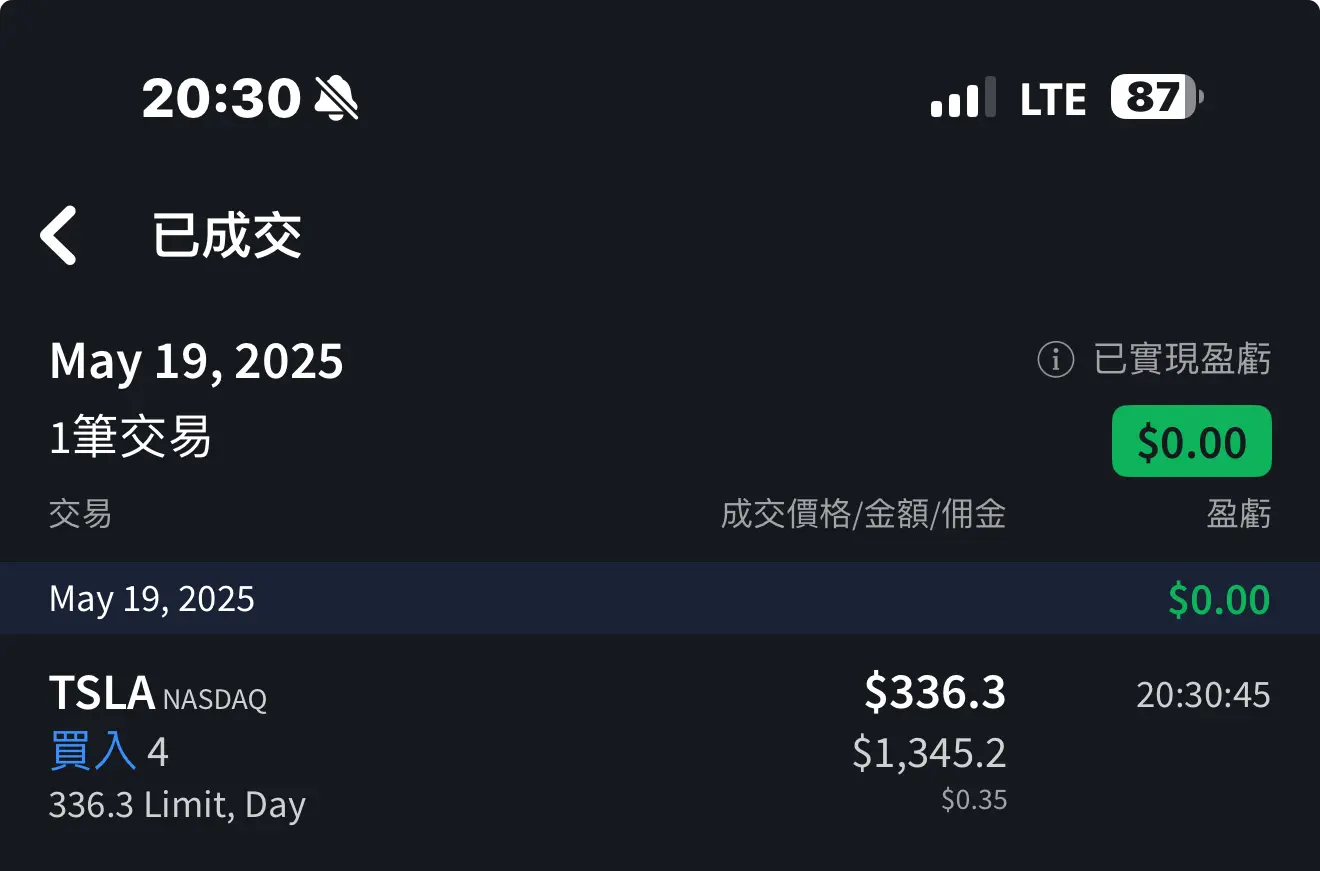Tap the green $0.00 realized P&L badge
Screen dimensions: 1320x871
1191,441
